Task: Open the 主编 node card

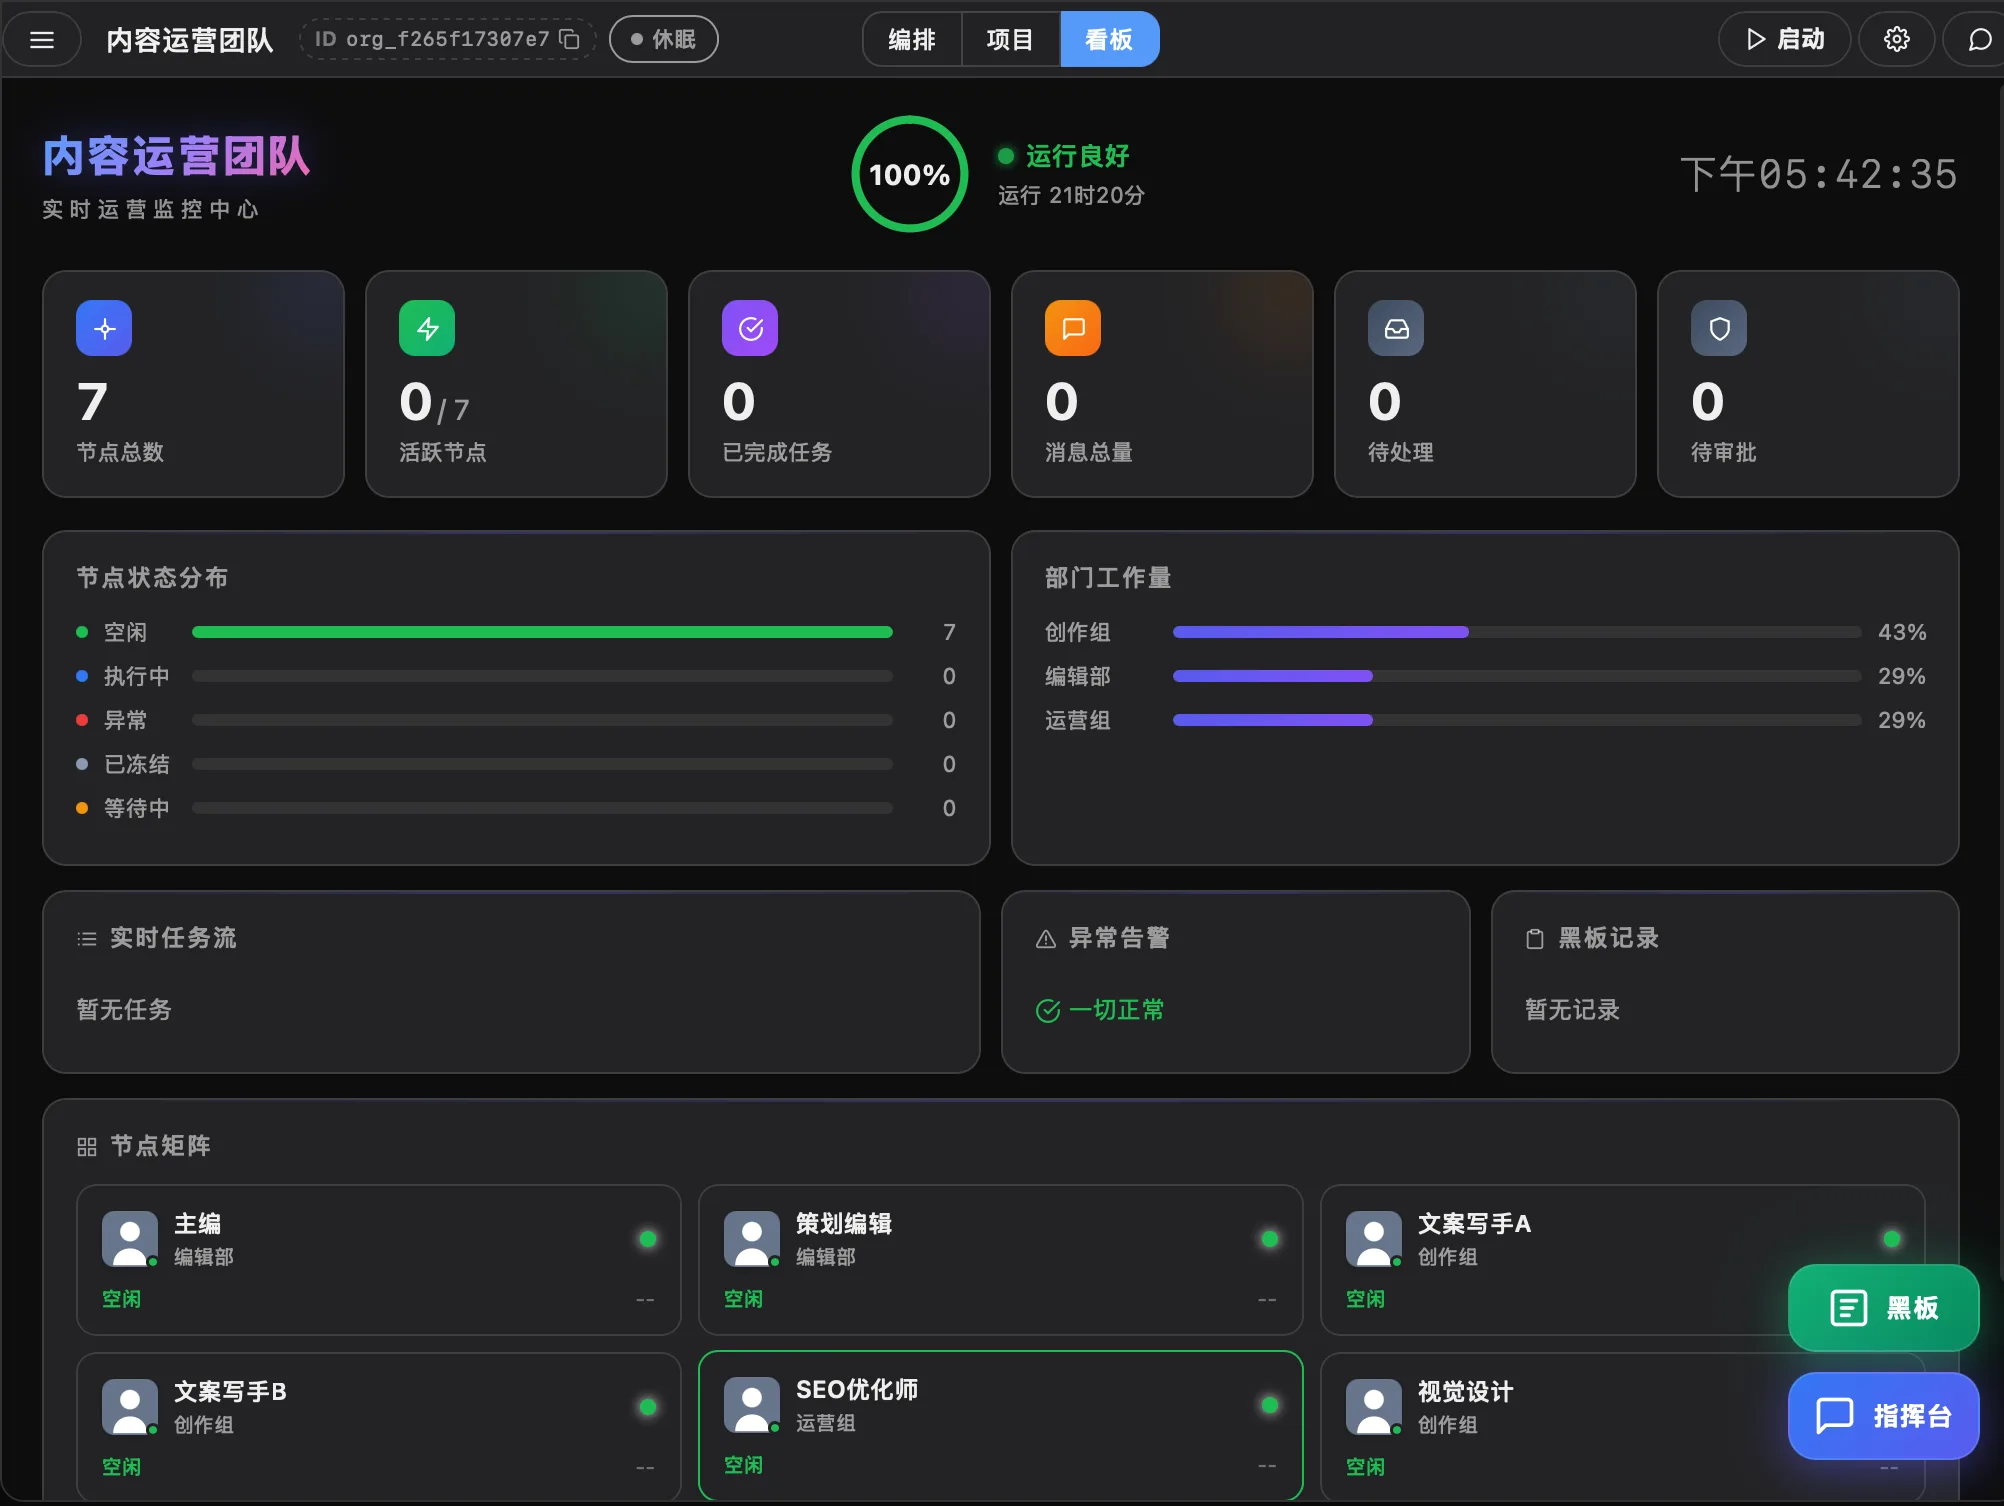Action: pyautogui.click(x=378, y=1260)
